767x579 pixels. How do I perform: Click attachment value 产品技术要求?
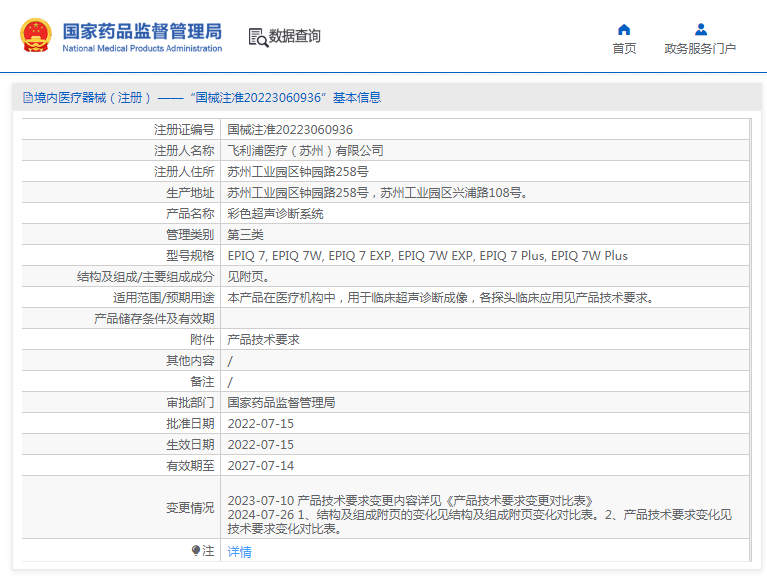(263, 340)
